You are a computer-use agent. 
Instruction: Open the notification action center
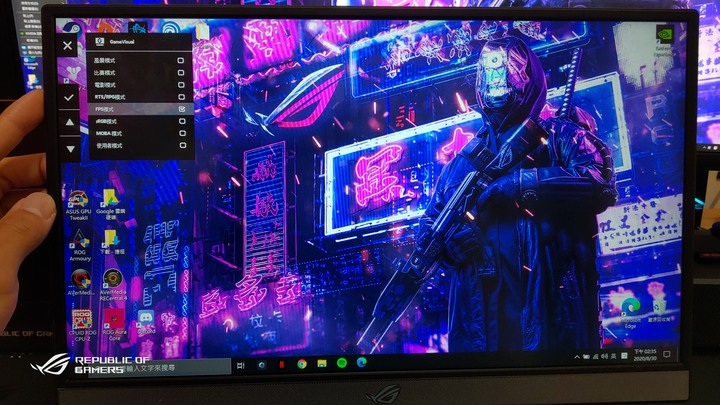pos(667,354)
